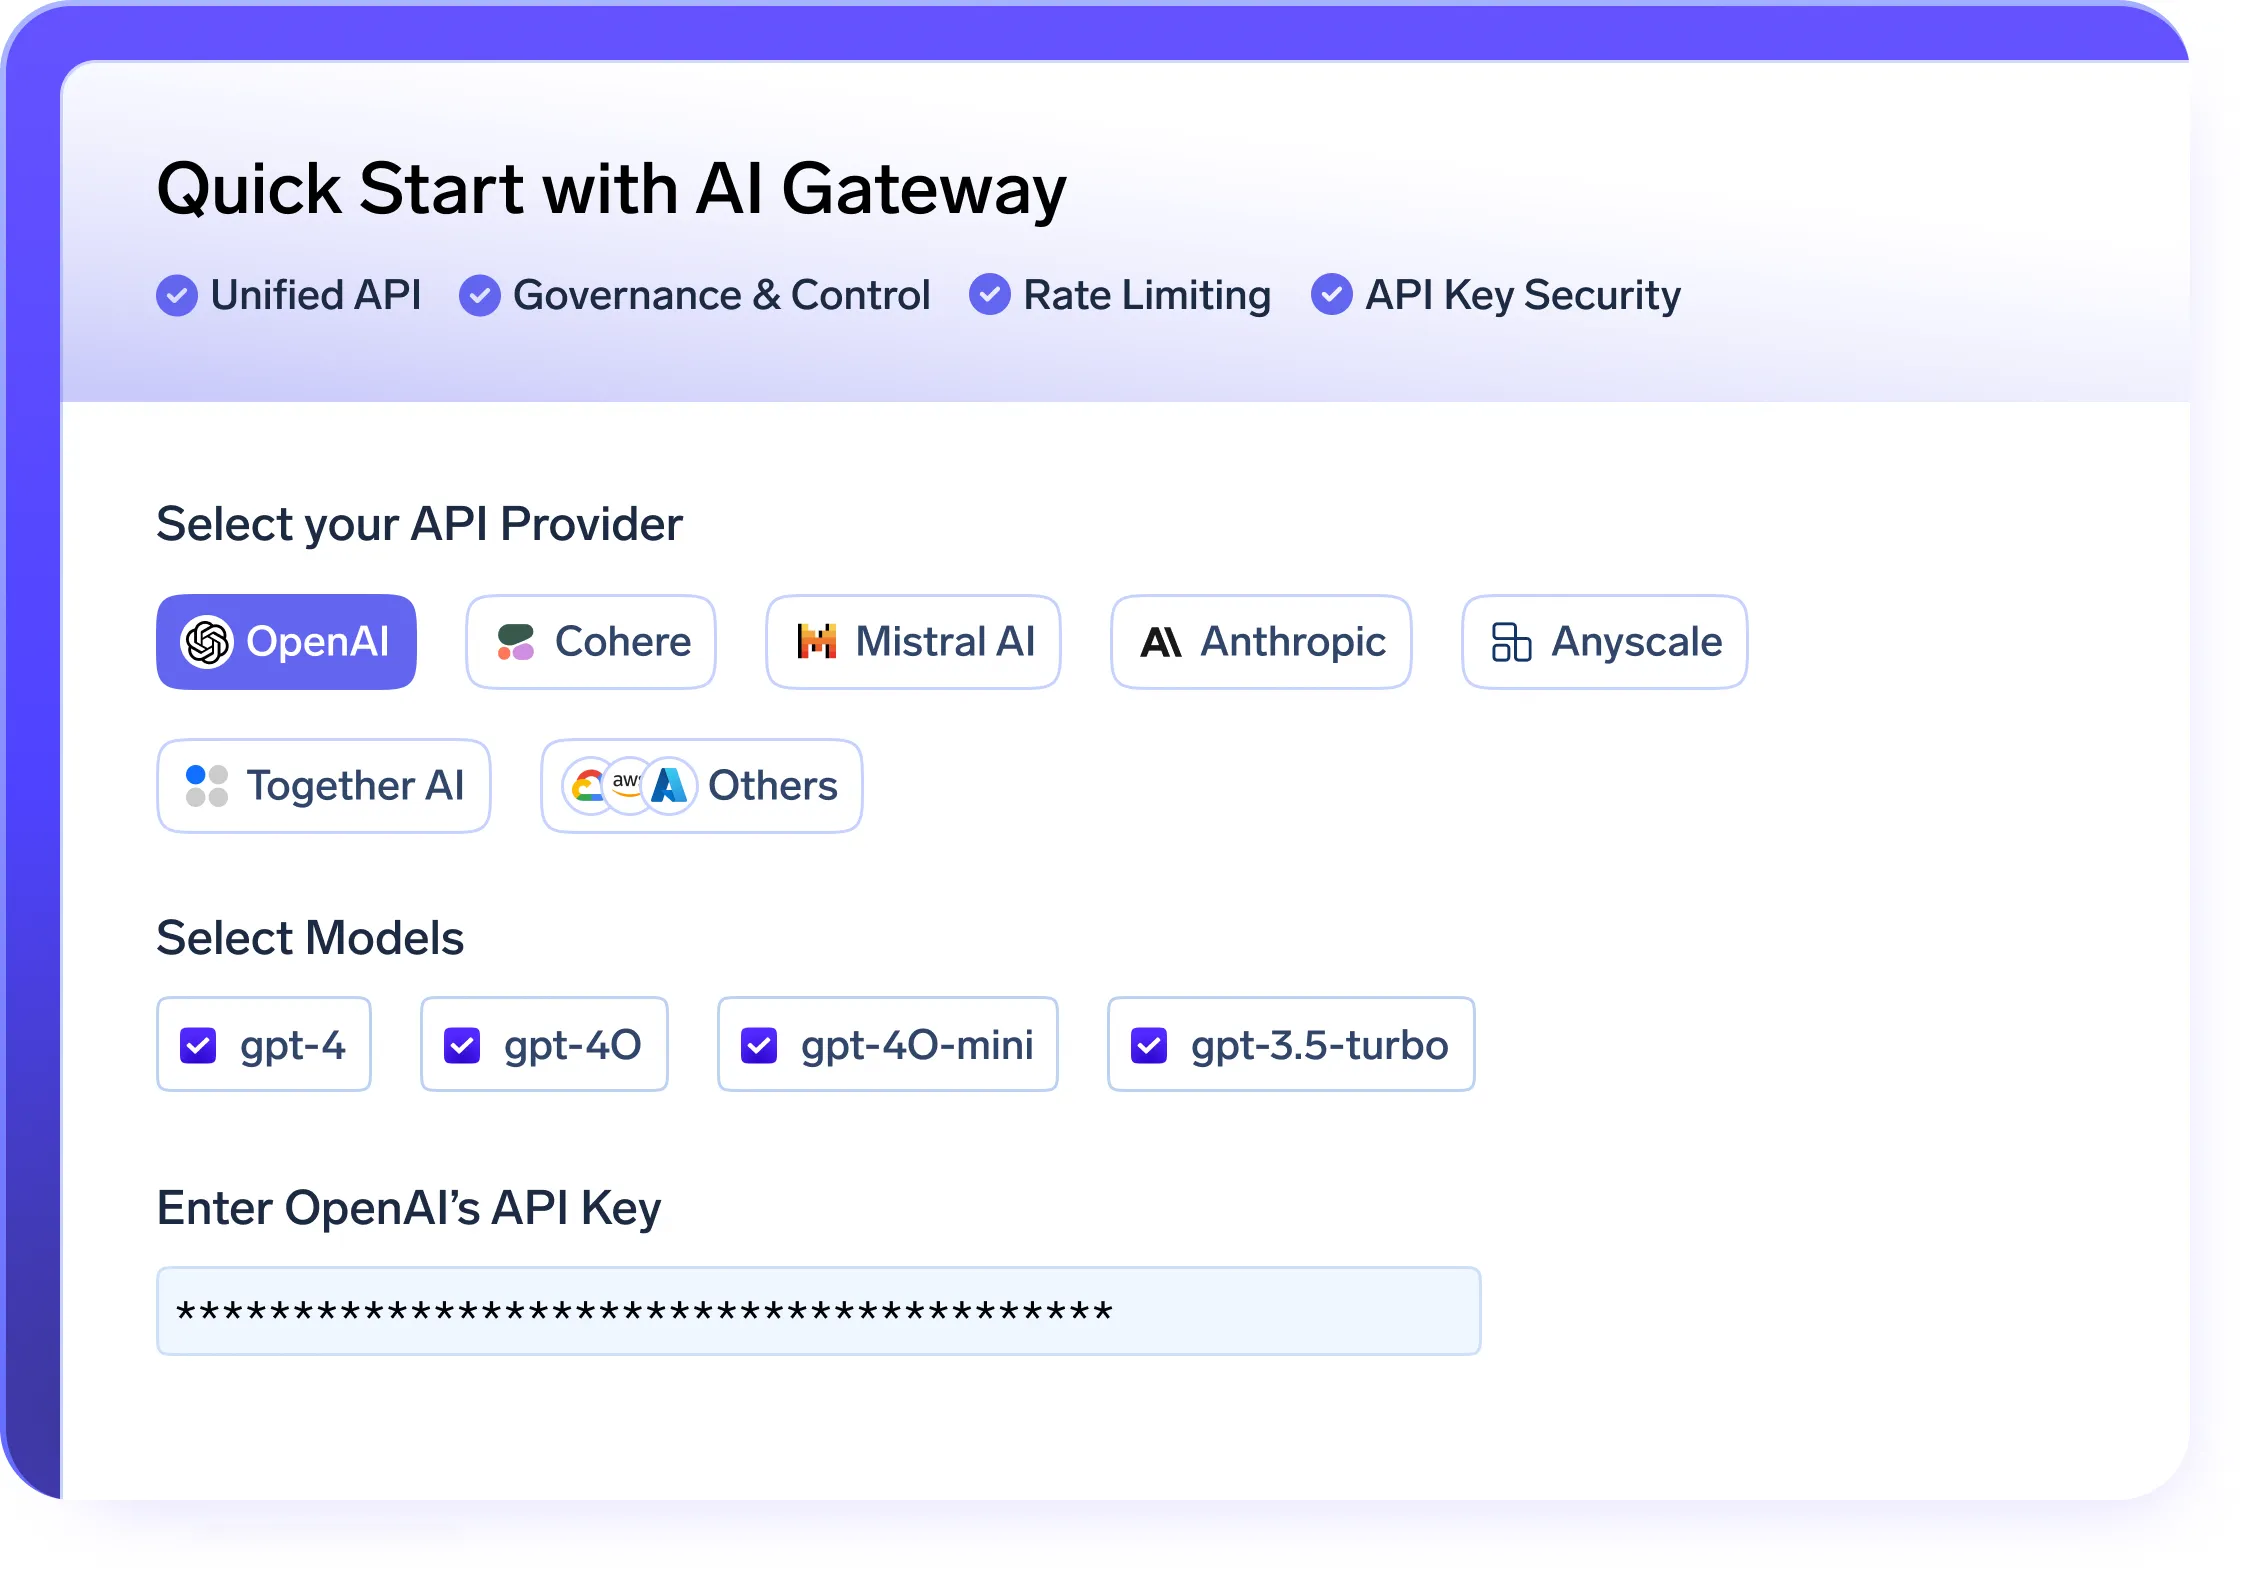The image size is (2250, 1575).
Task: Click the Google Cloud logo in Others
Action: click(588, 786)
